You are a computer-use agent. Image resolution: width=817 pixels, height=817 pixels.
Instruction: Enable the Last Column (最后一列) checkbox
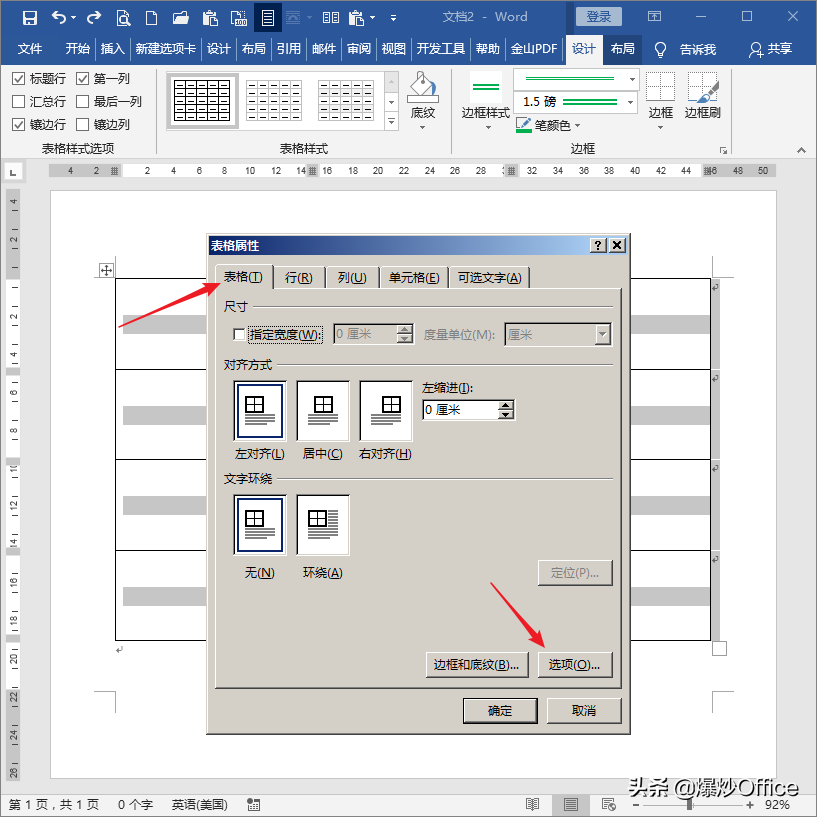[82, 102]
